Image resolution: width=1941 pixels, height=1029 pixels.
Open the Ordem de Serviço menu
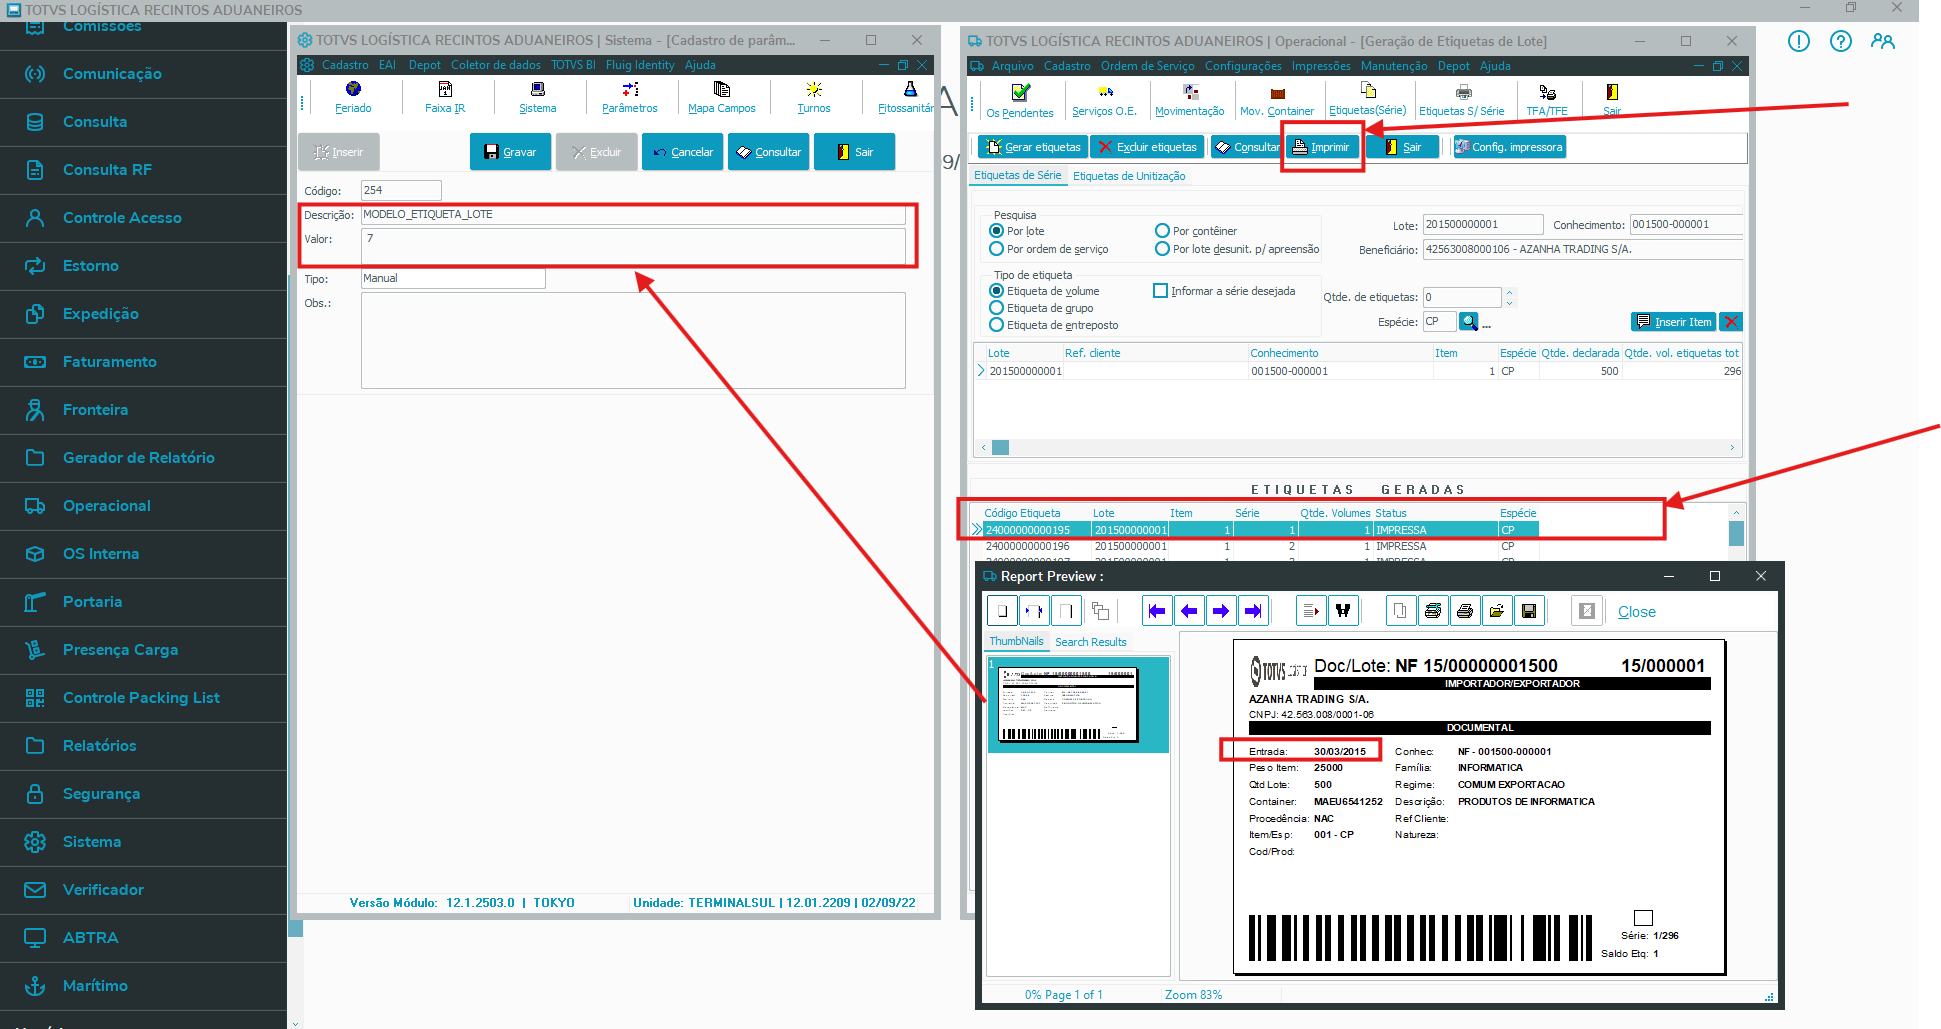tap(1147, 66)
